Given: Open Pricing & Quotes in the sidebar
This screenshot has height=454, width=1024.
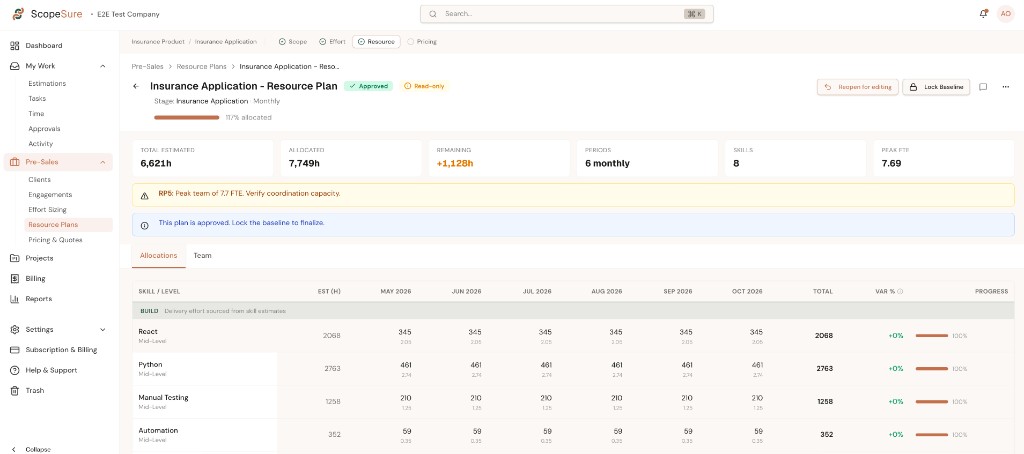Looking at the screenshot, I should tap(56, 240).
